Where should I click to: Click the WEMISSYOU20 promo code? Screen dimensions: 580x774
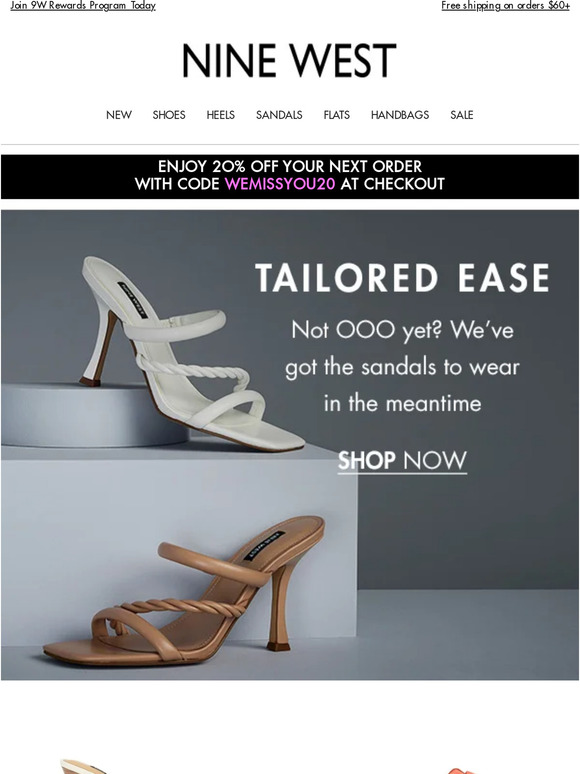(280, 184)
